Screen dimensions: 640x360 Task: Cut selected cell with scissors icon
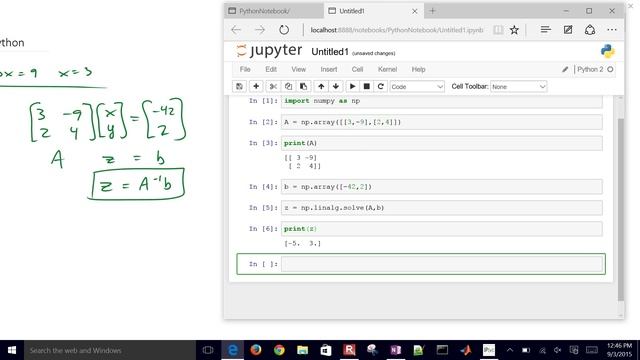(273, 87)
